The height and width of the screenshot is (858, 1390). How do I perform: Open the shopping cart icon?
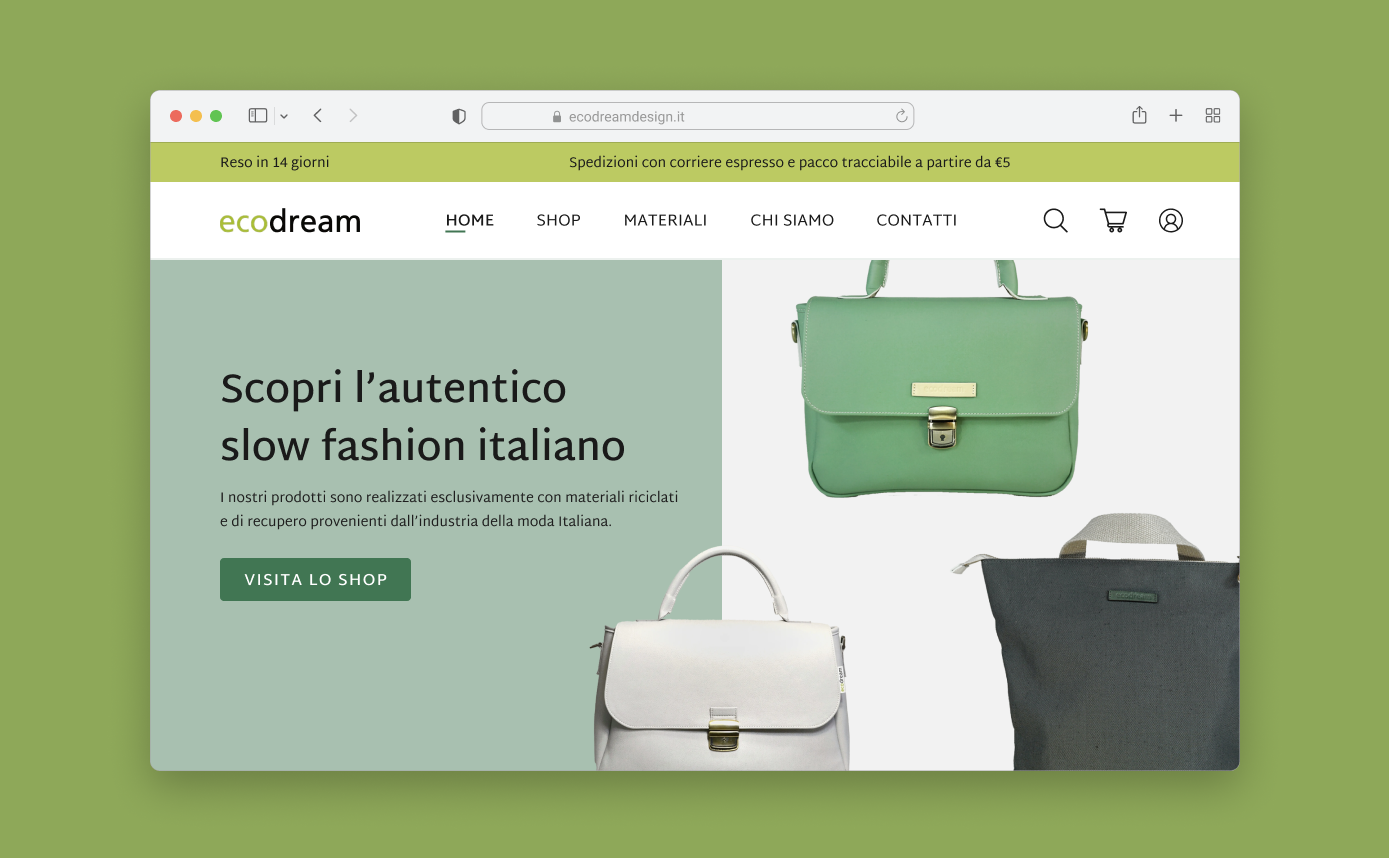tap(1113, 220)
